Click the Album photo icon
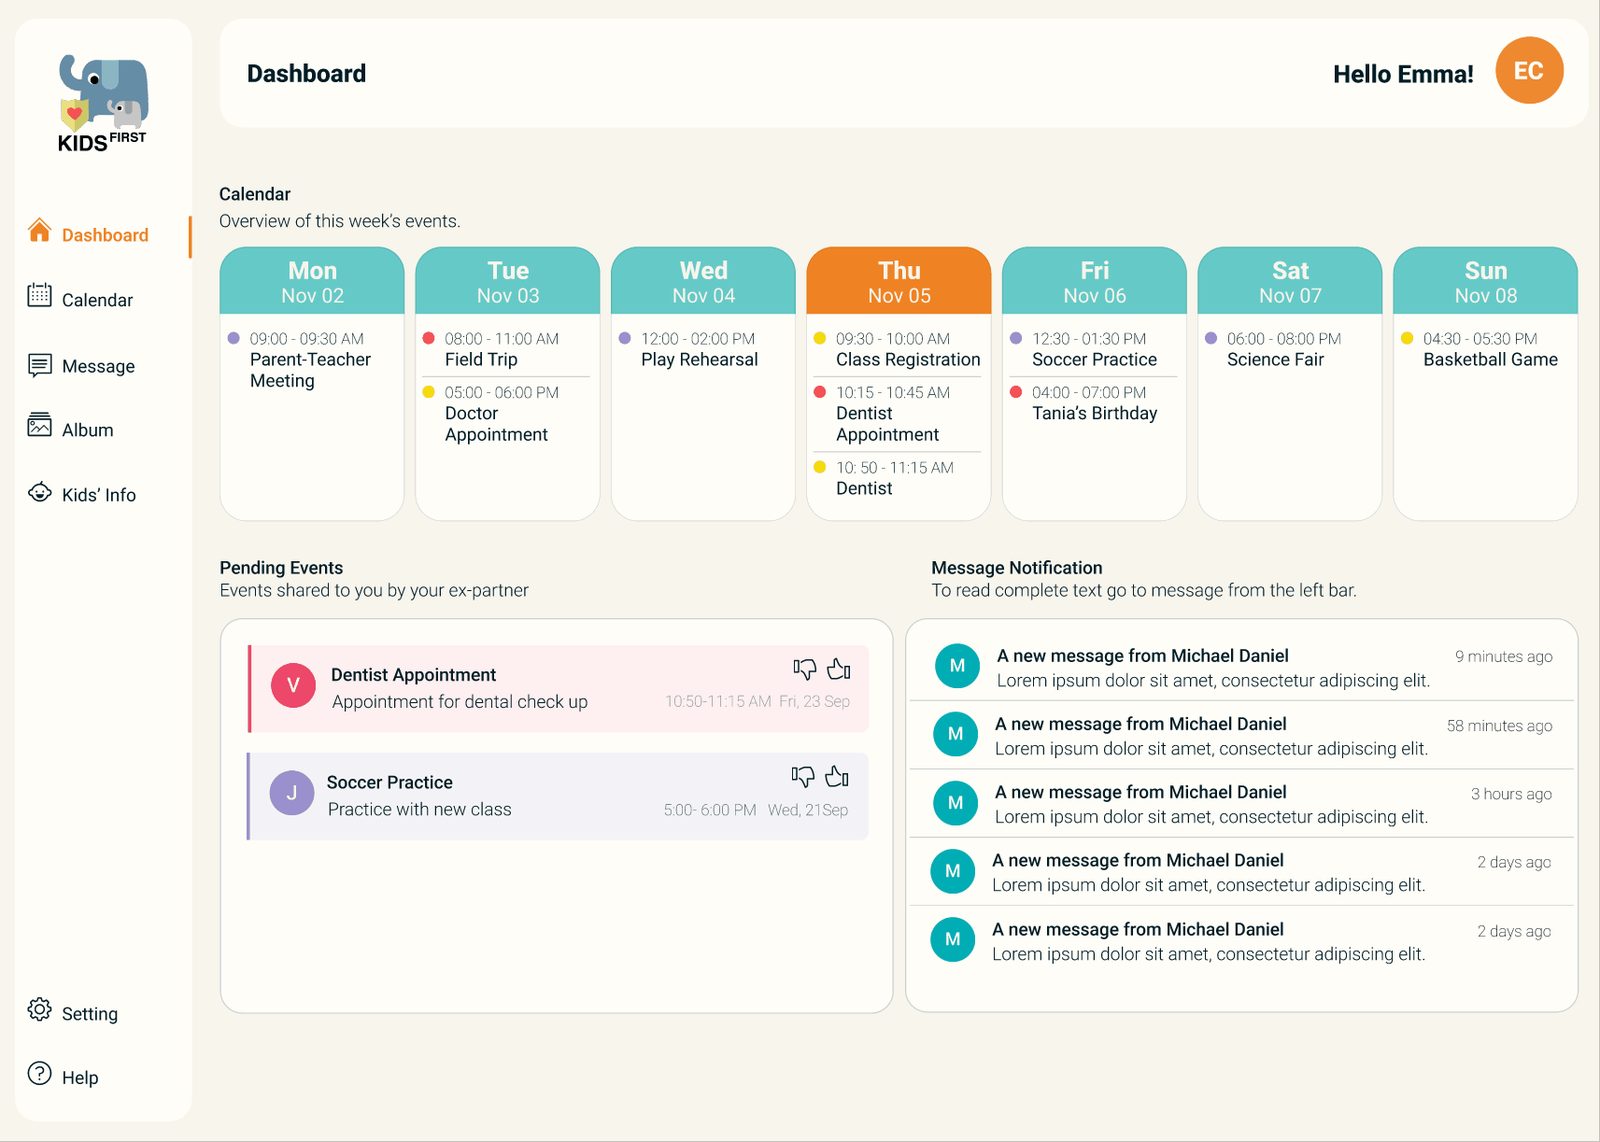Image resolution: width=1600 pixels, height=1142 pixels. click(40, 426)
